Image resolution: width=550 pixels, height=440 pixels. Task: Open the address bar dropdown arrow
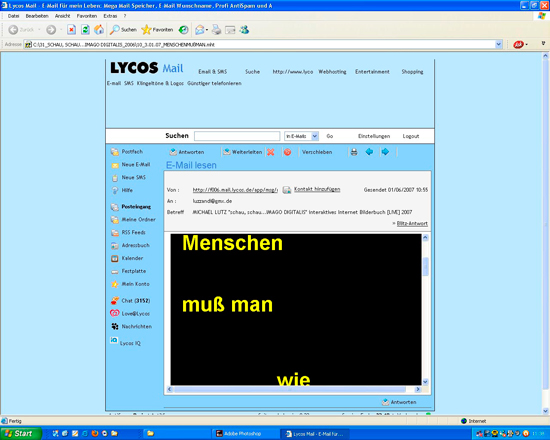pyautogui.click(x=498, y=44)
